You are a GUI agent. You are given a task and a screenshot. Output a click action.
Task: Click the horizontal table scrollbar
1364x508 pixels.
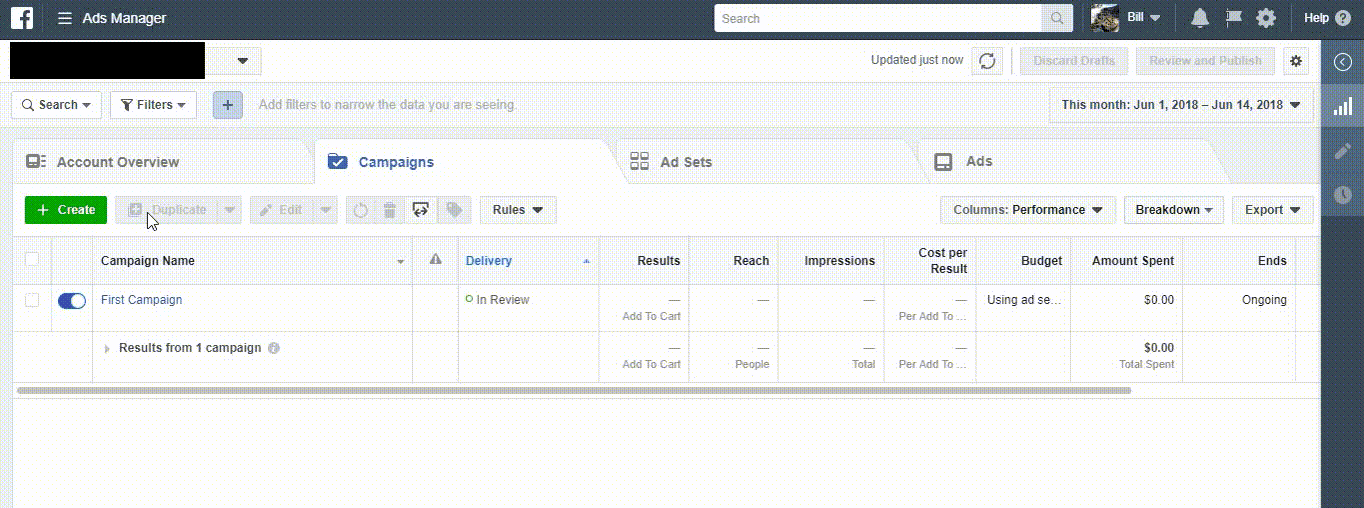573,390
